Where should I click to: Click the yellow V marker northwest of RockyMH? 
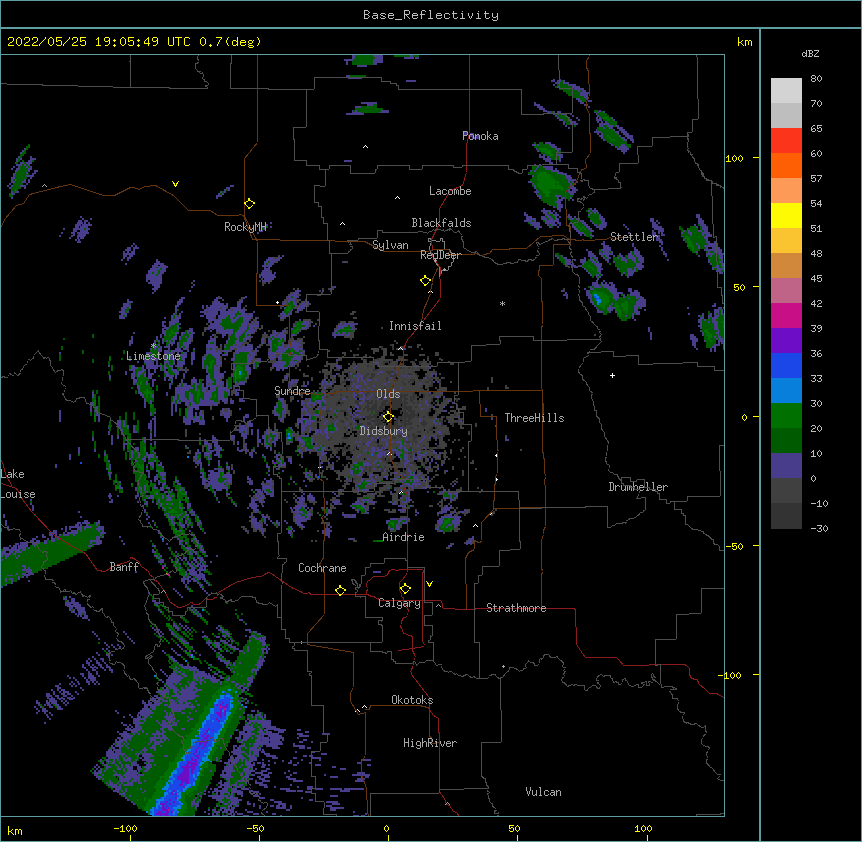[x=175, y=184]
